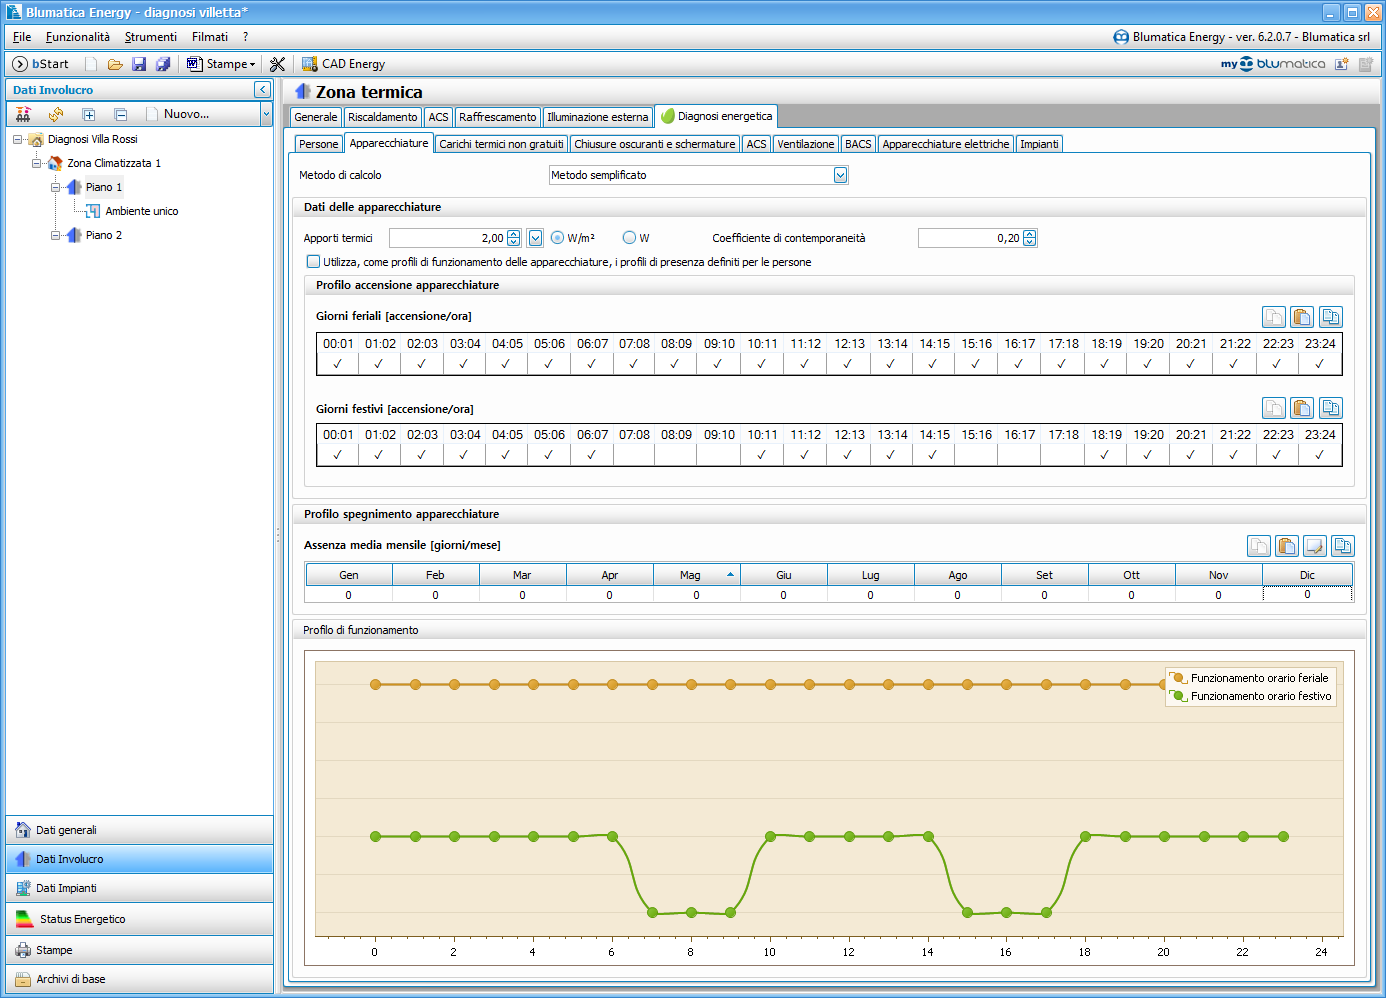Select the W radio button

pos(629,238)
